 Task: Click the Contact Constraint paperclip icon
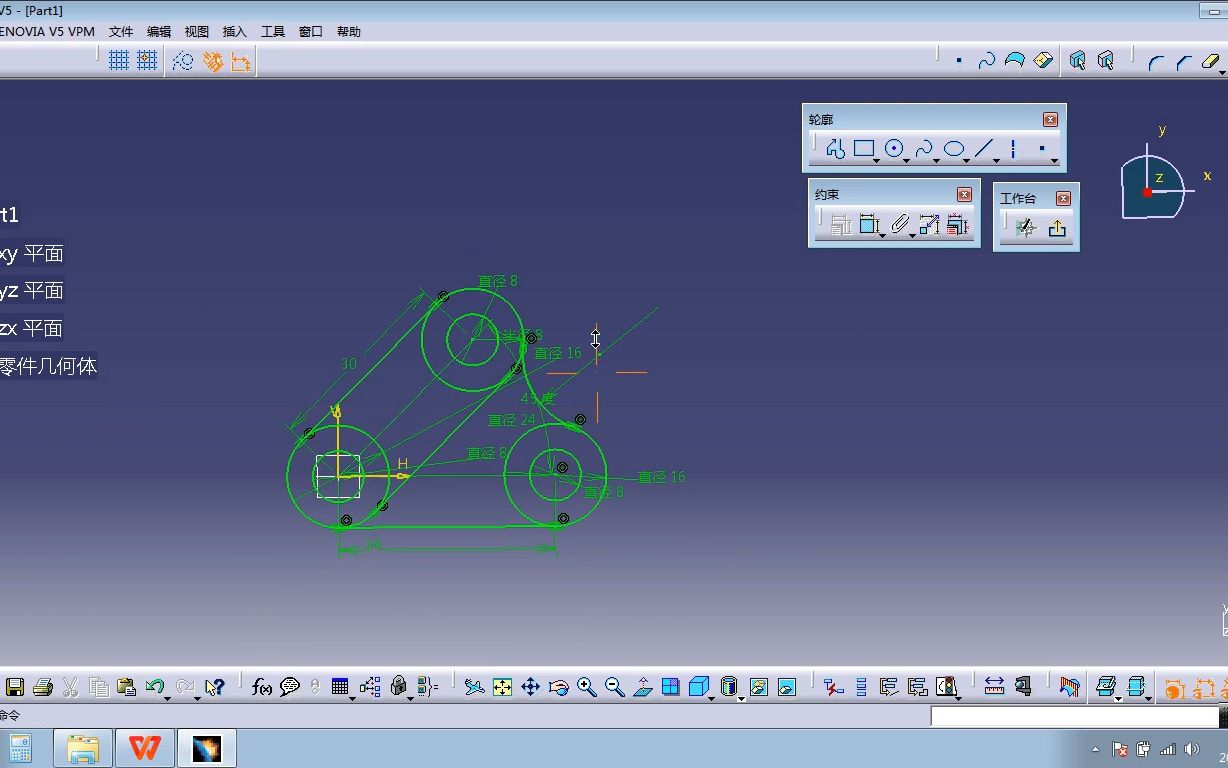(900, 225)
